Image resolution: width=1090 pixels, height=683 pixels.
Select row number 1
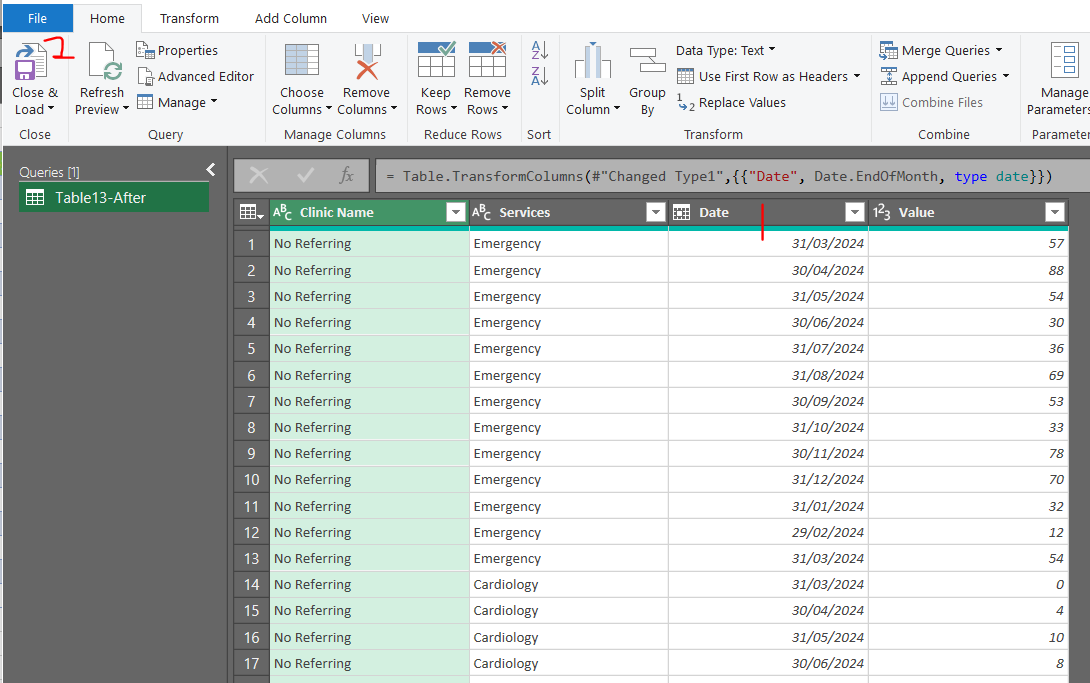[251, 244]
